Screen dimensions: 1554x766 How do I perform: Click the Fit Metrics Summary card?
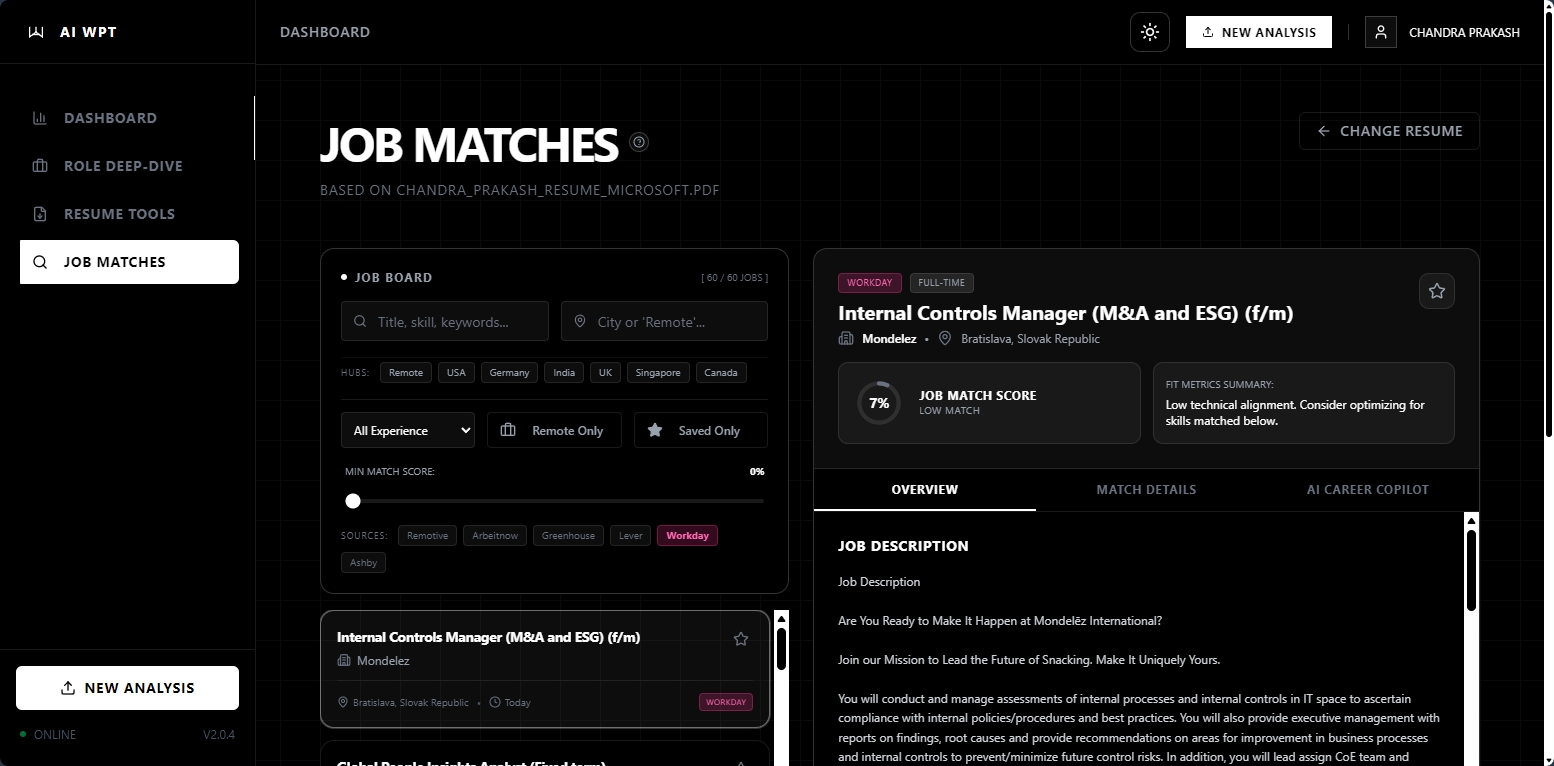click(1304, 403)
